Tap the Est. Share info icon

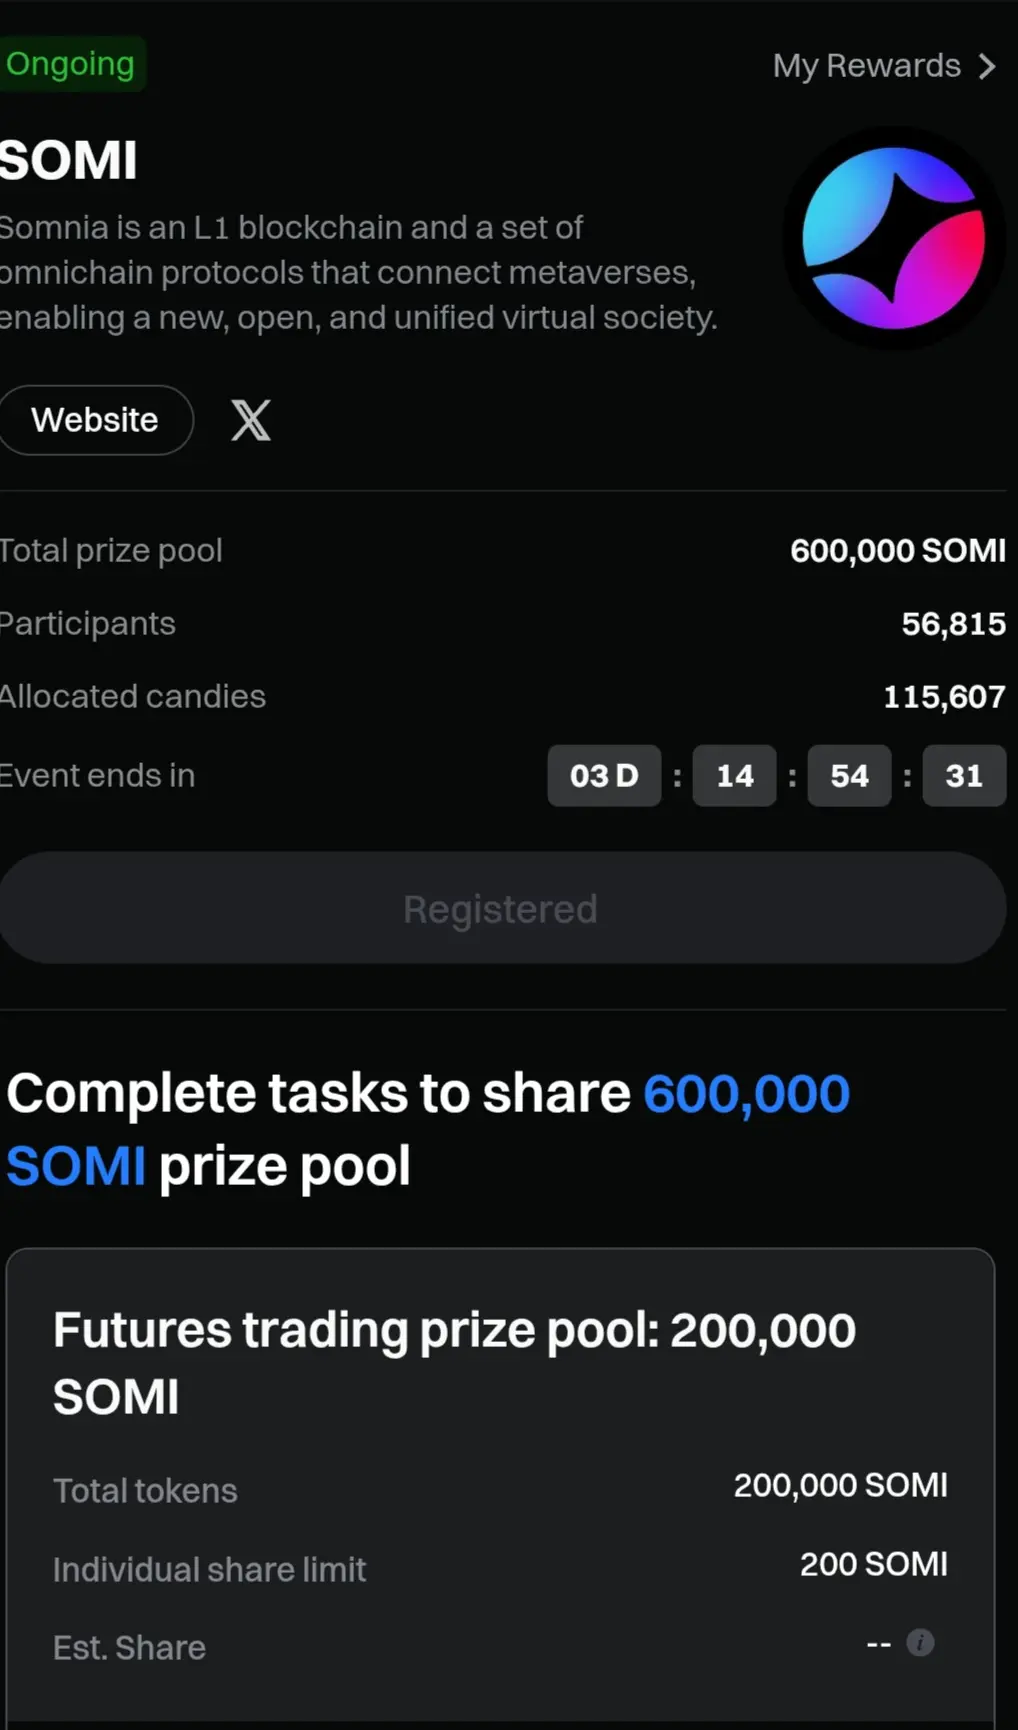920,1642
